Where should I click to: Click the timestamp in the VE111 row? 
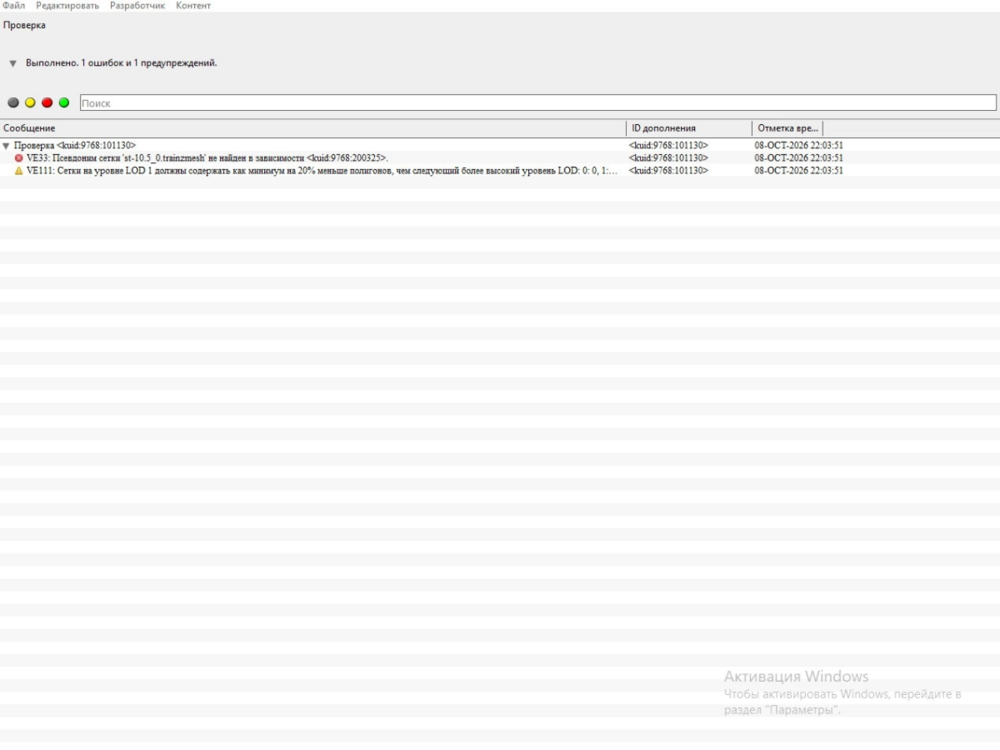[798, 171]
